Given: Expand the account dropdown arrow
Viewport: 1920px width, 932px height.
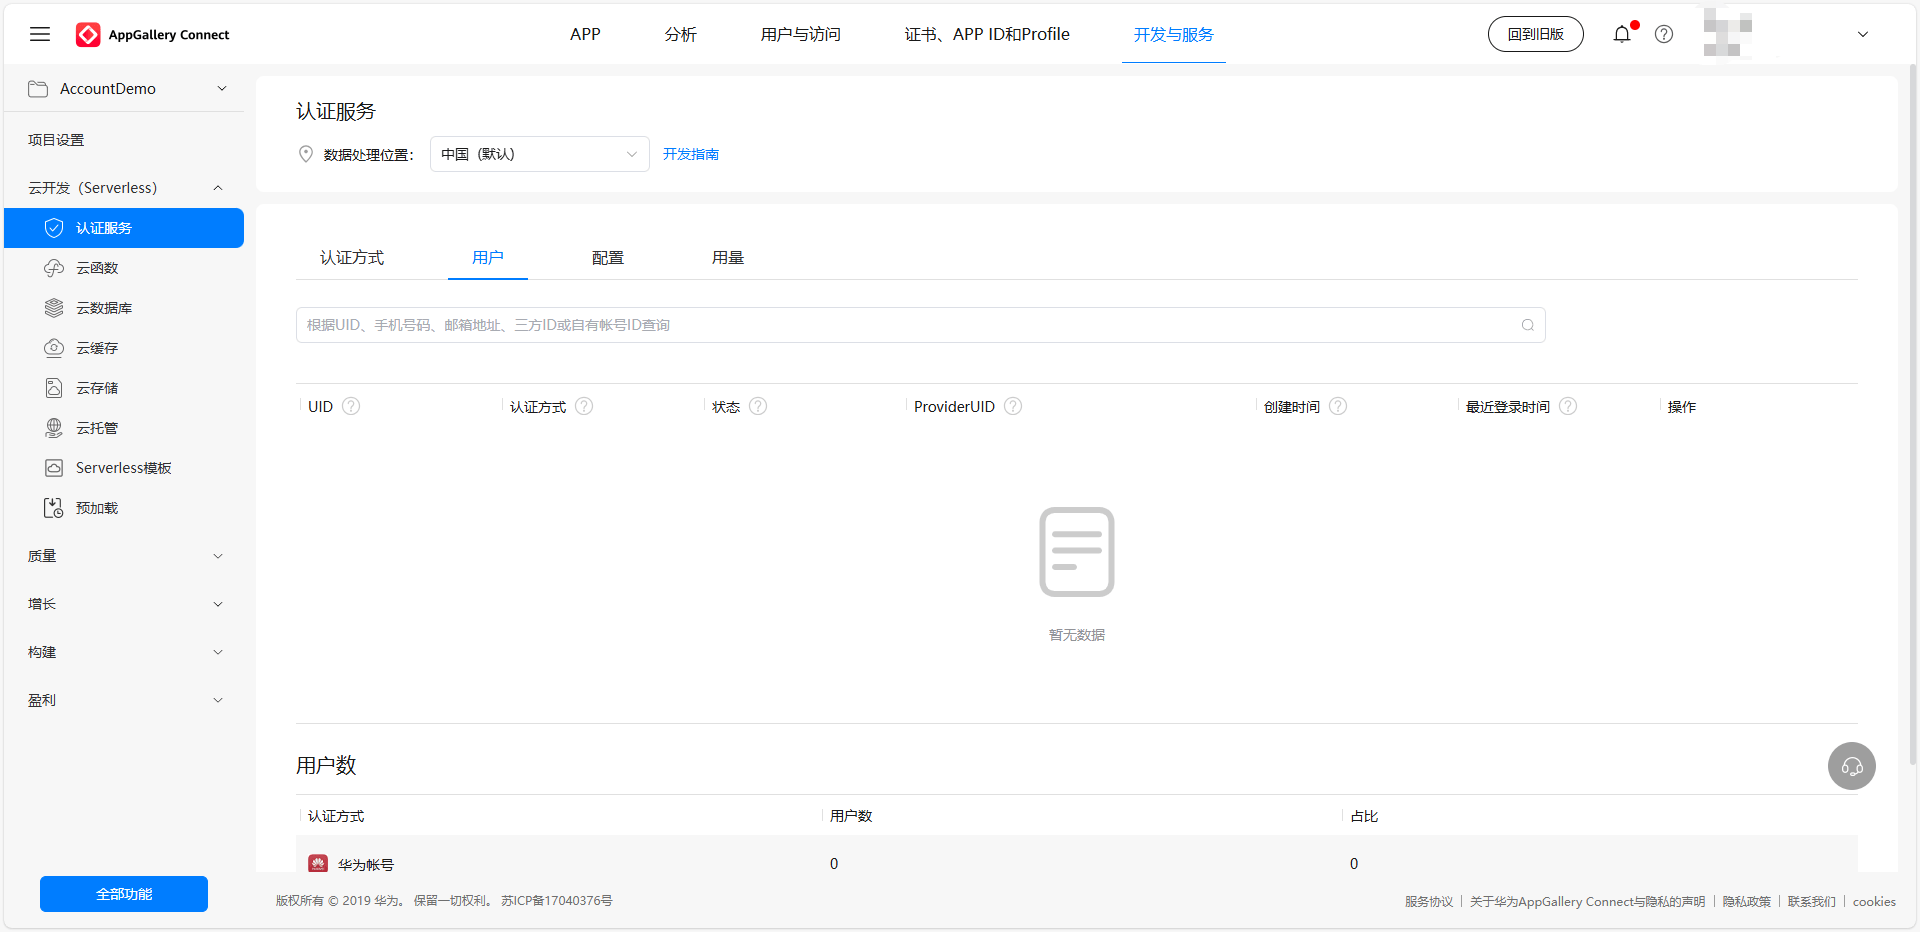Looking at the screenshot, I should click(x=1863, y=34).
